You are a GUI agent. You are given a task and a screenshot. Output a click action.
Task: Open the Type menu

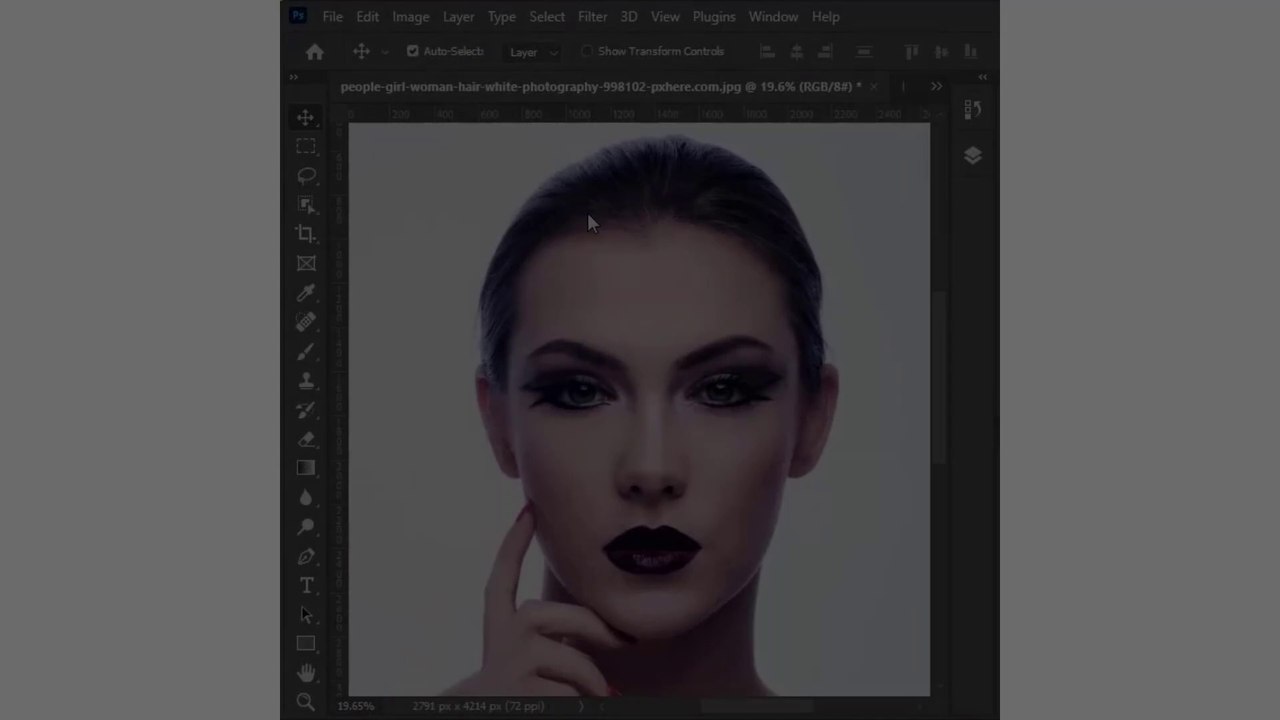(502, 16)
